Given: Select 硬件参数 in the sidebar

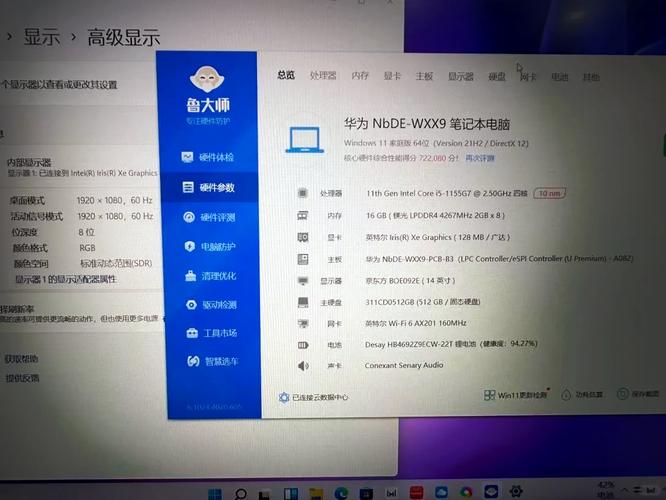Looking at the screenshot, I should click(x=209, y=187).
